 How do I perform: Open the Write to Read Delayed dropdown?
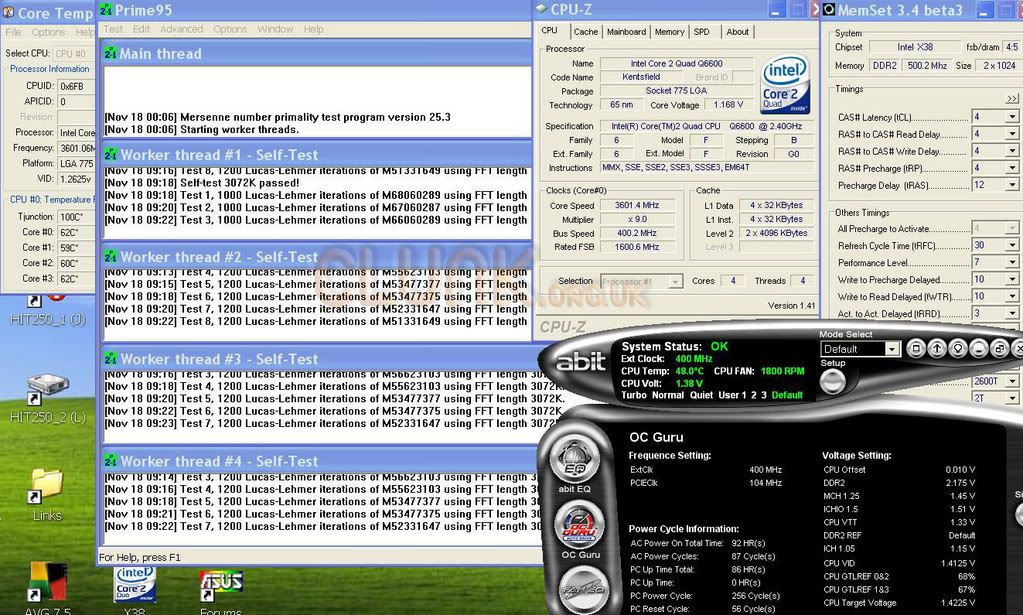[1012, 296]
